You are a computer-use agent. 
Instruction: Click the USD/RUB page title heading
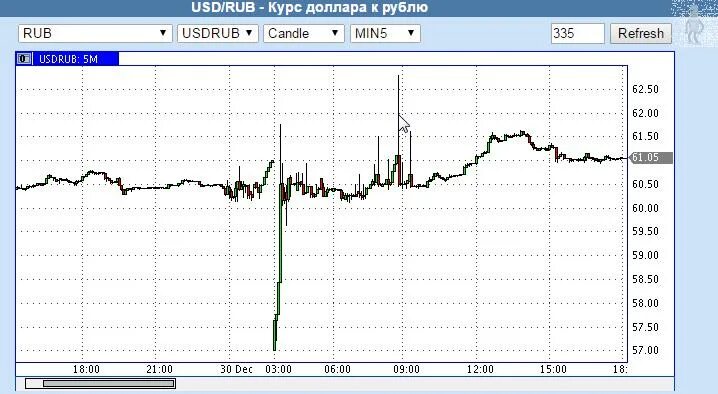click(310, 7)
